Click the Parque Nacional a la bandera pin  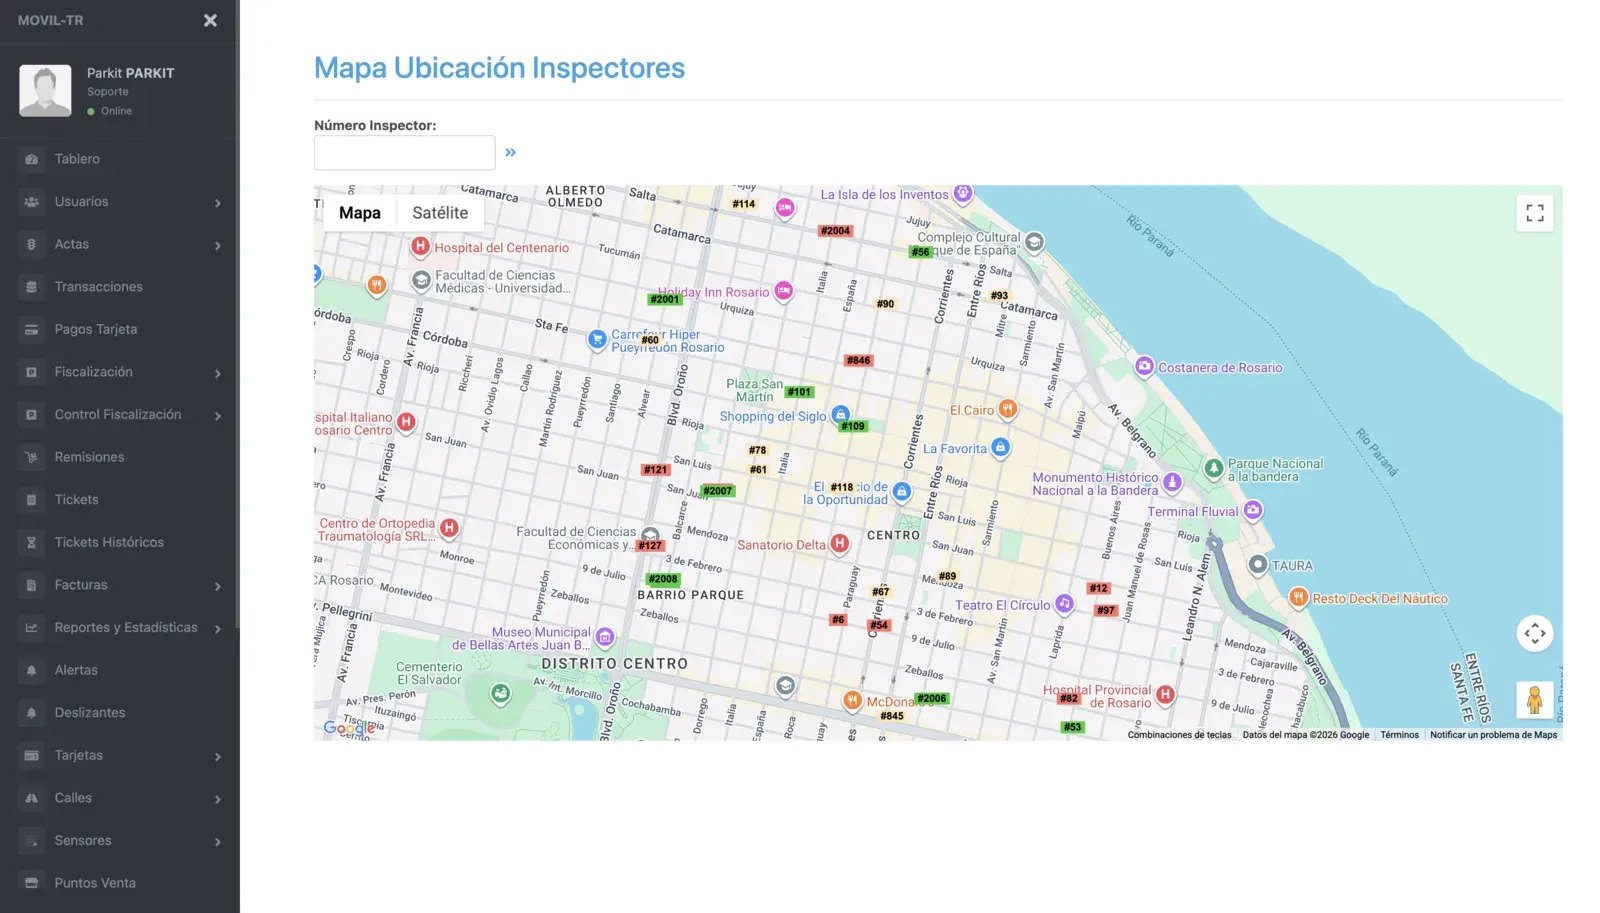click(1214, 468)
